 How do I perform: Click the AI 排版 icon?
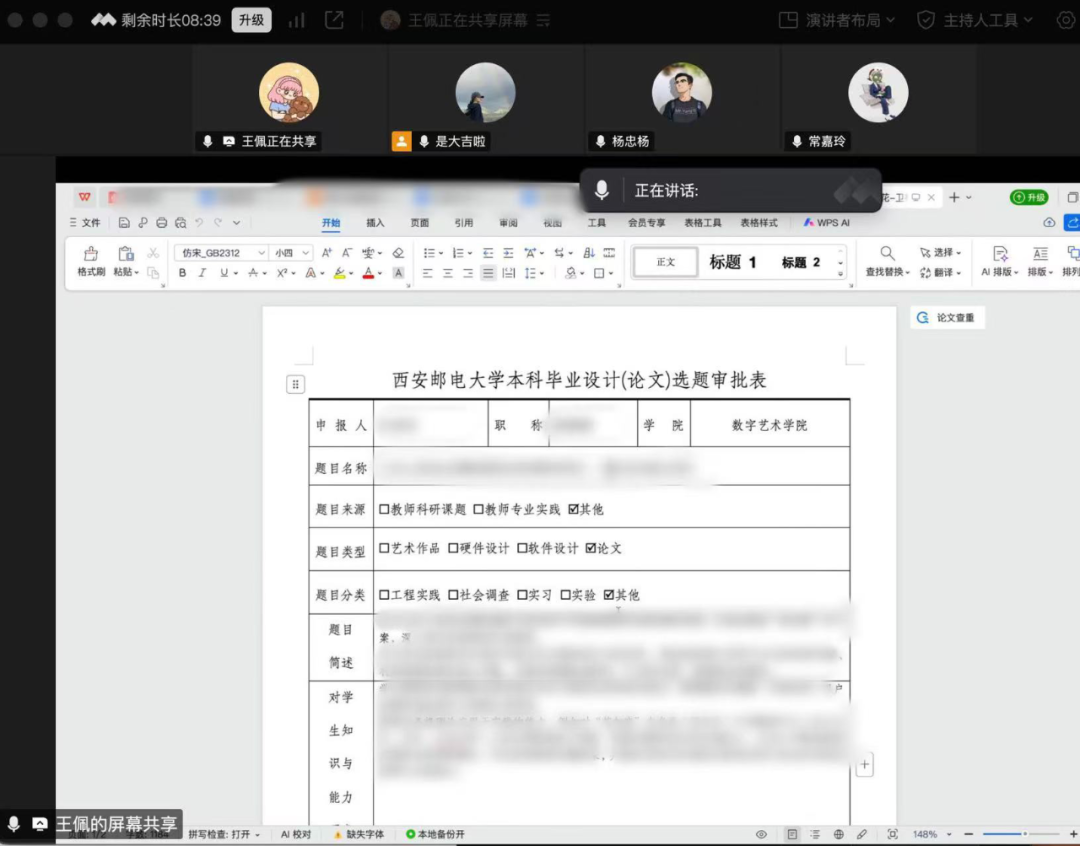[1000, 254]
